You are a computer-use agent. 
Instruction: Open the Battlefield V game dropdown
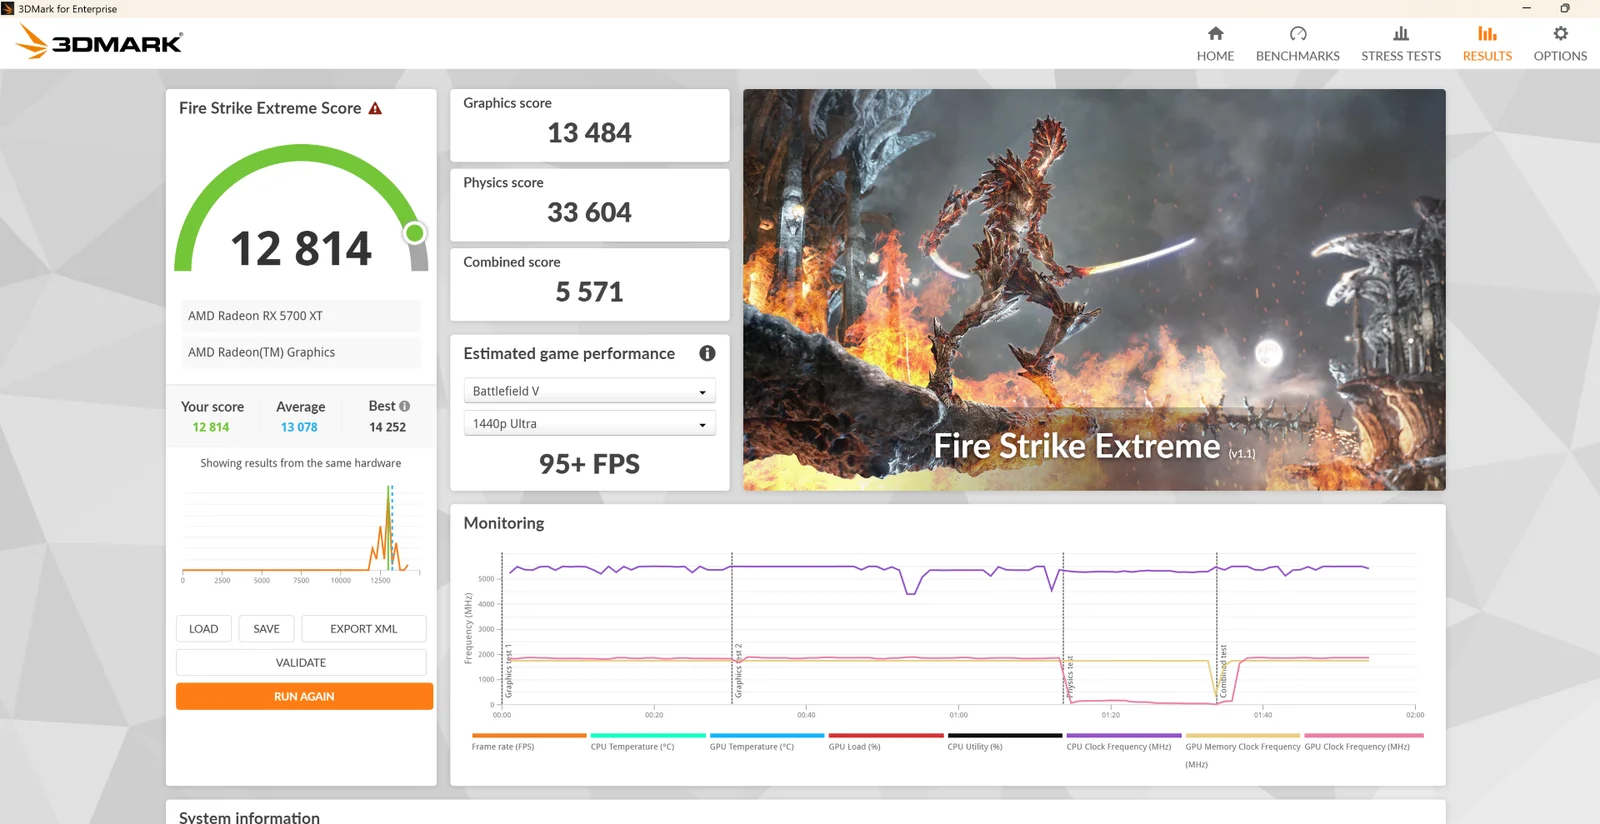point(589,391)
